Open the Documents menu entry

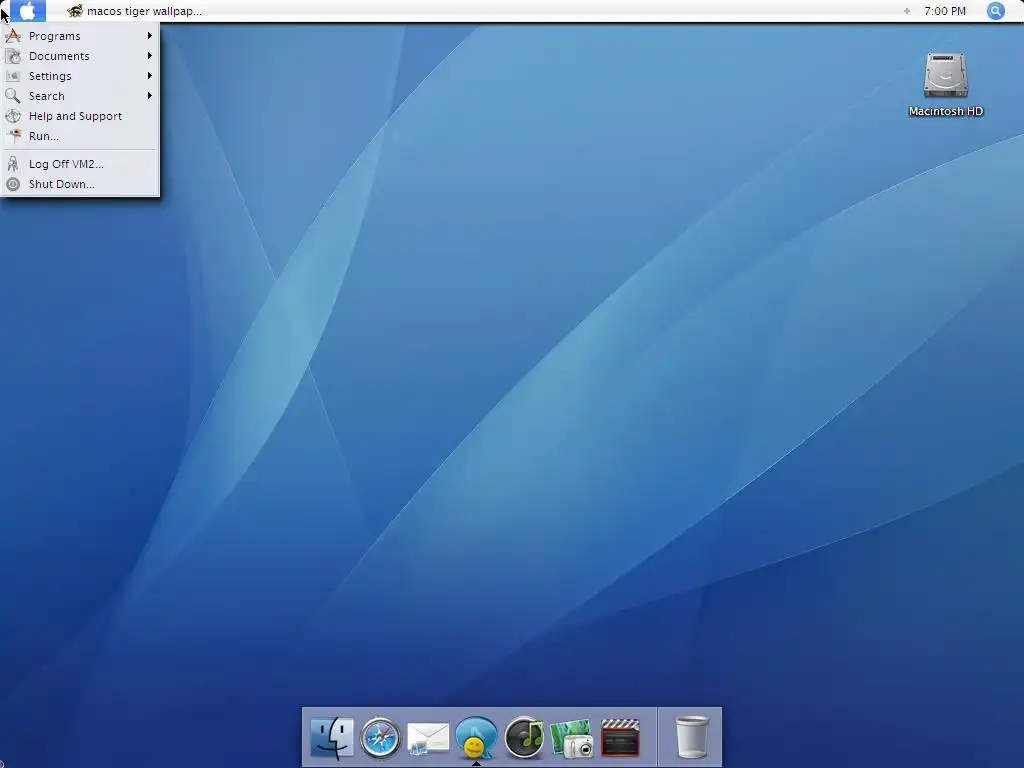coord(80,56)
